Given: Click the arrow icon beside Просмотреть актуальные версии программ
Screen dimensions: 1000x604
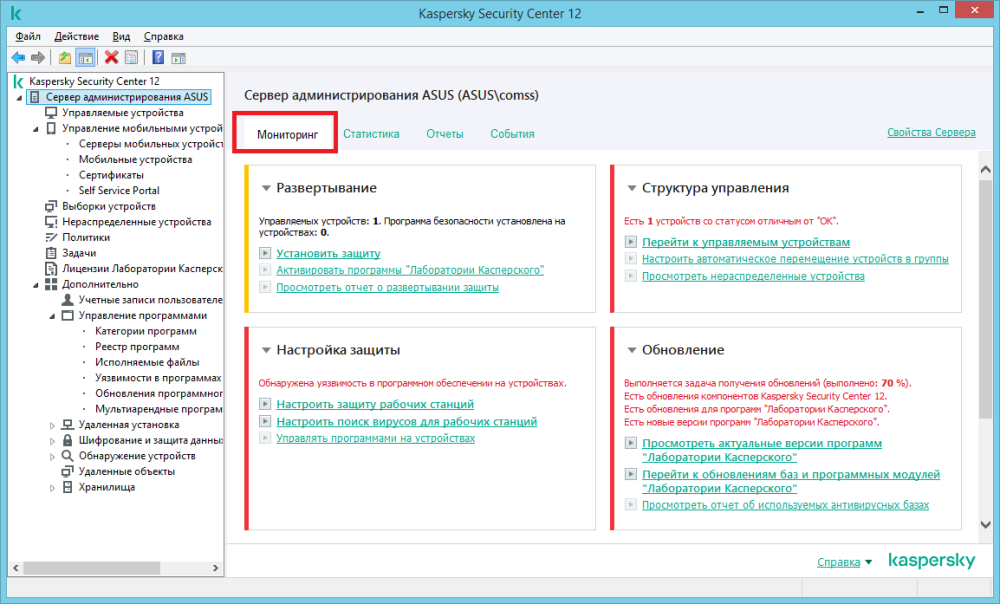Looking at the screenshot, I should click(x=631, y=443).
